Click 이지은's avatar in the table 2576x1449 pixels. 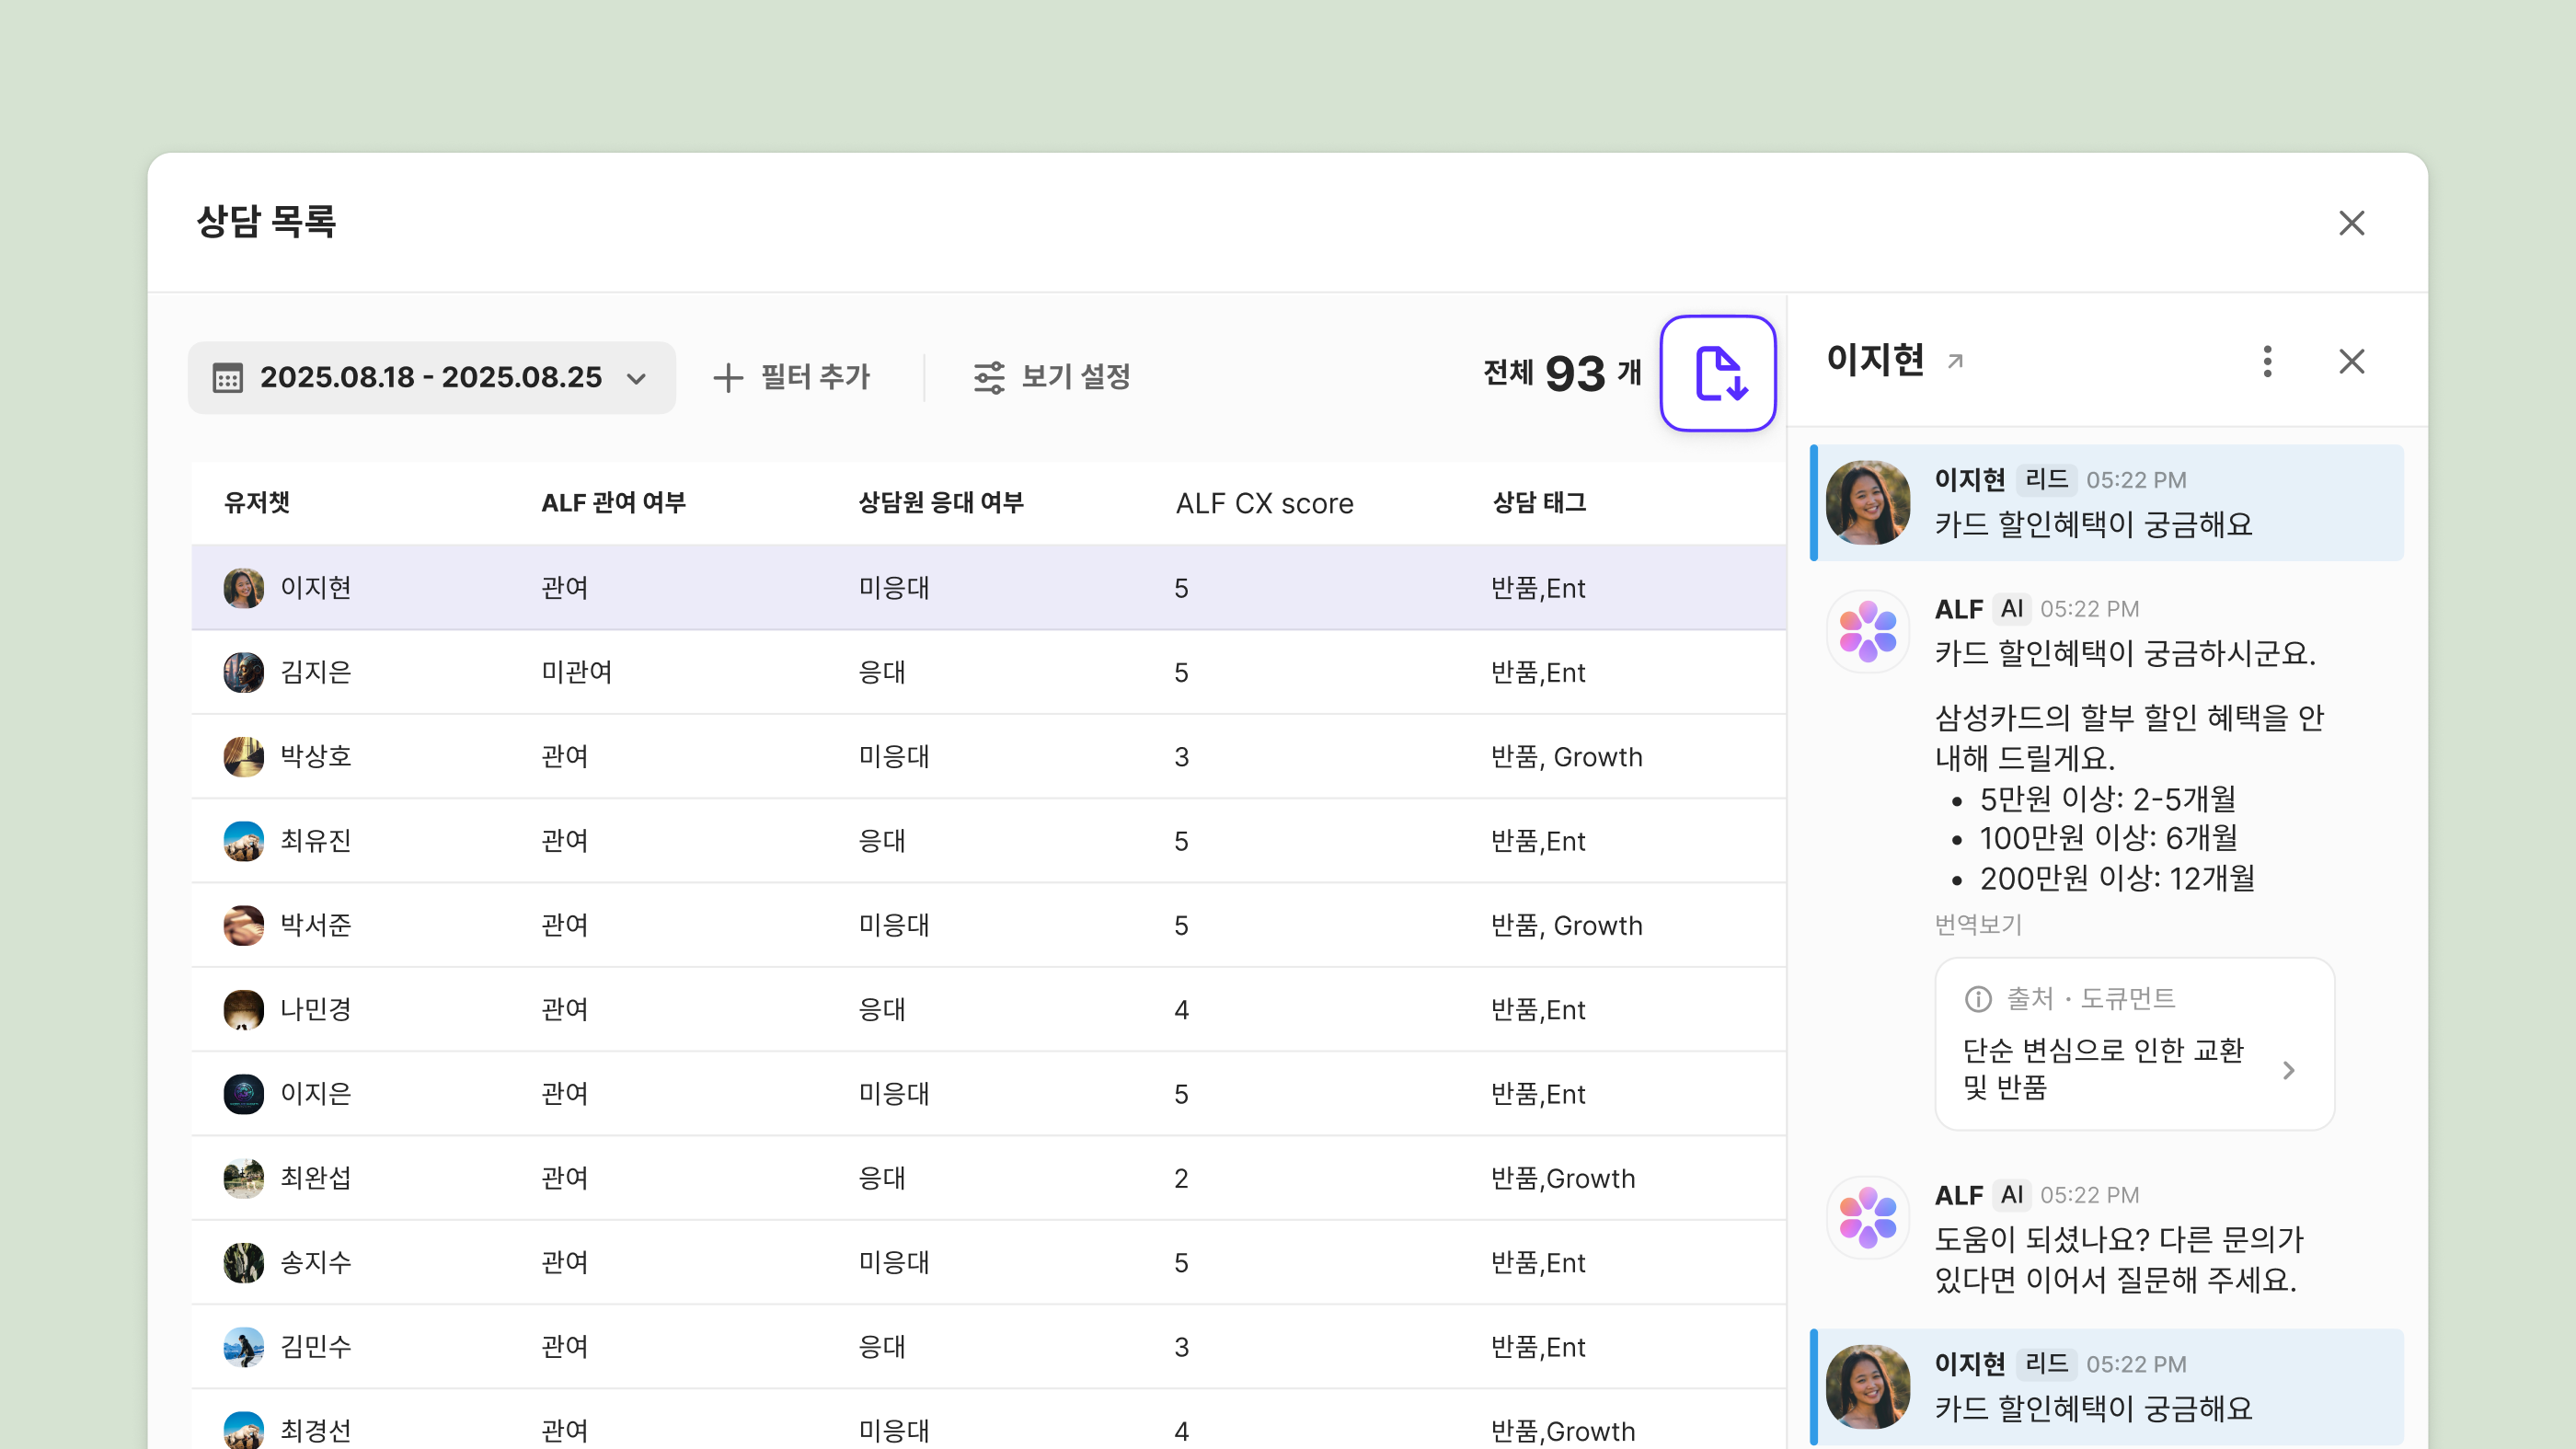click(x=244, y=1094)
